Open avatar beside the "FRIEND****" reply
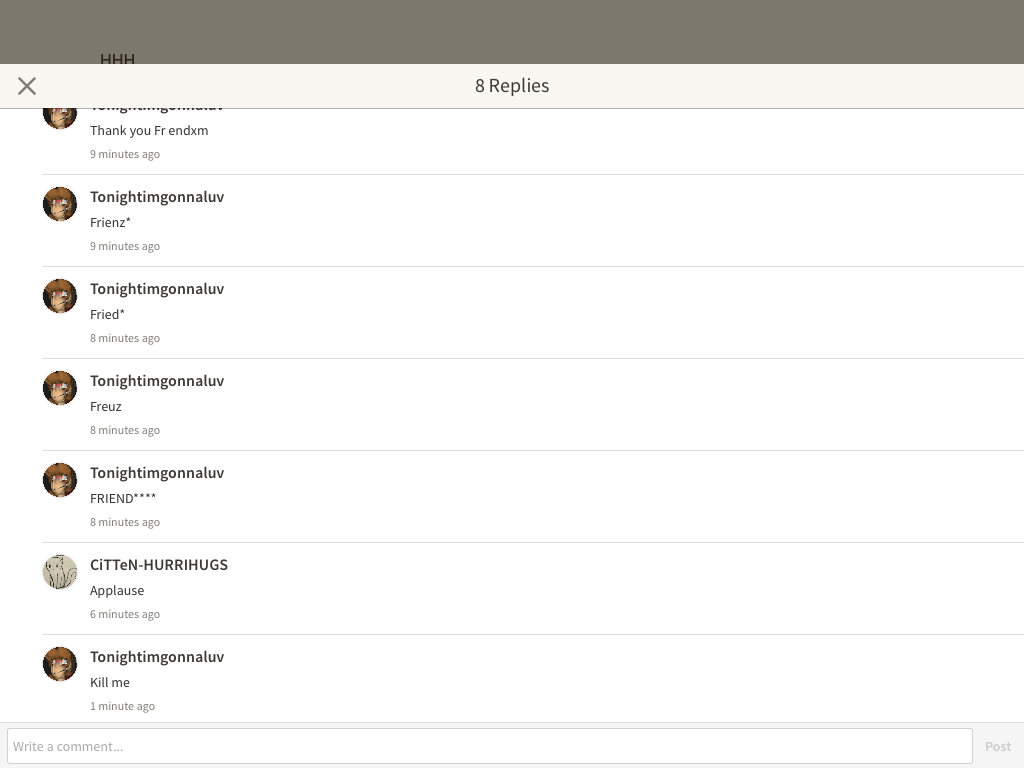The height and width of the screenshot is (768, 1024). coord(60,481)
